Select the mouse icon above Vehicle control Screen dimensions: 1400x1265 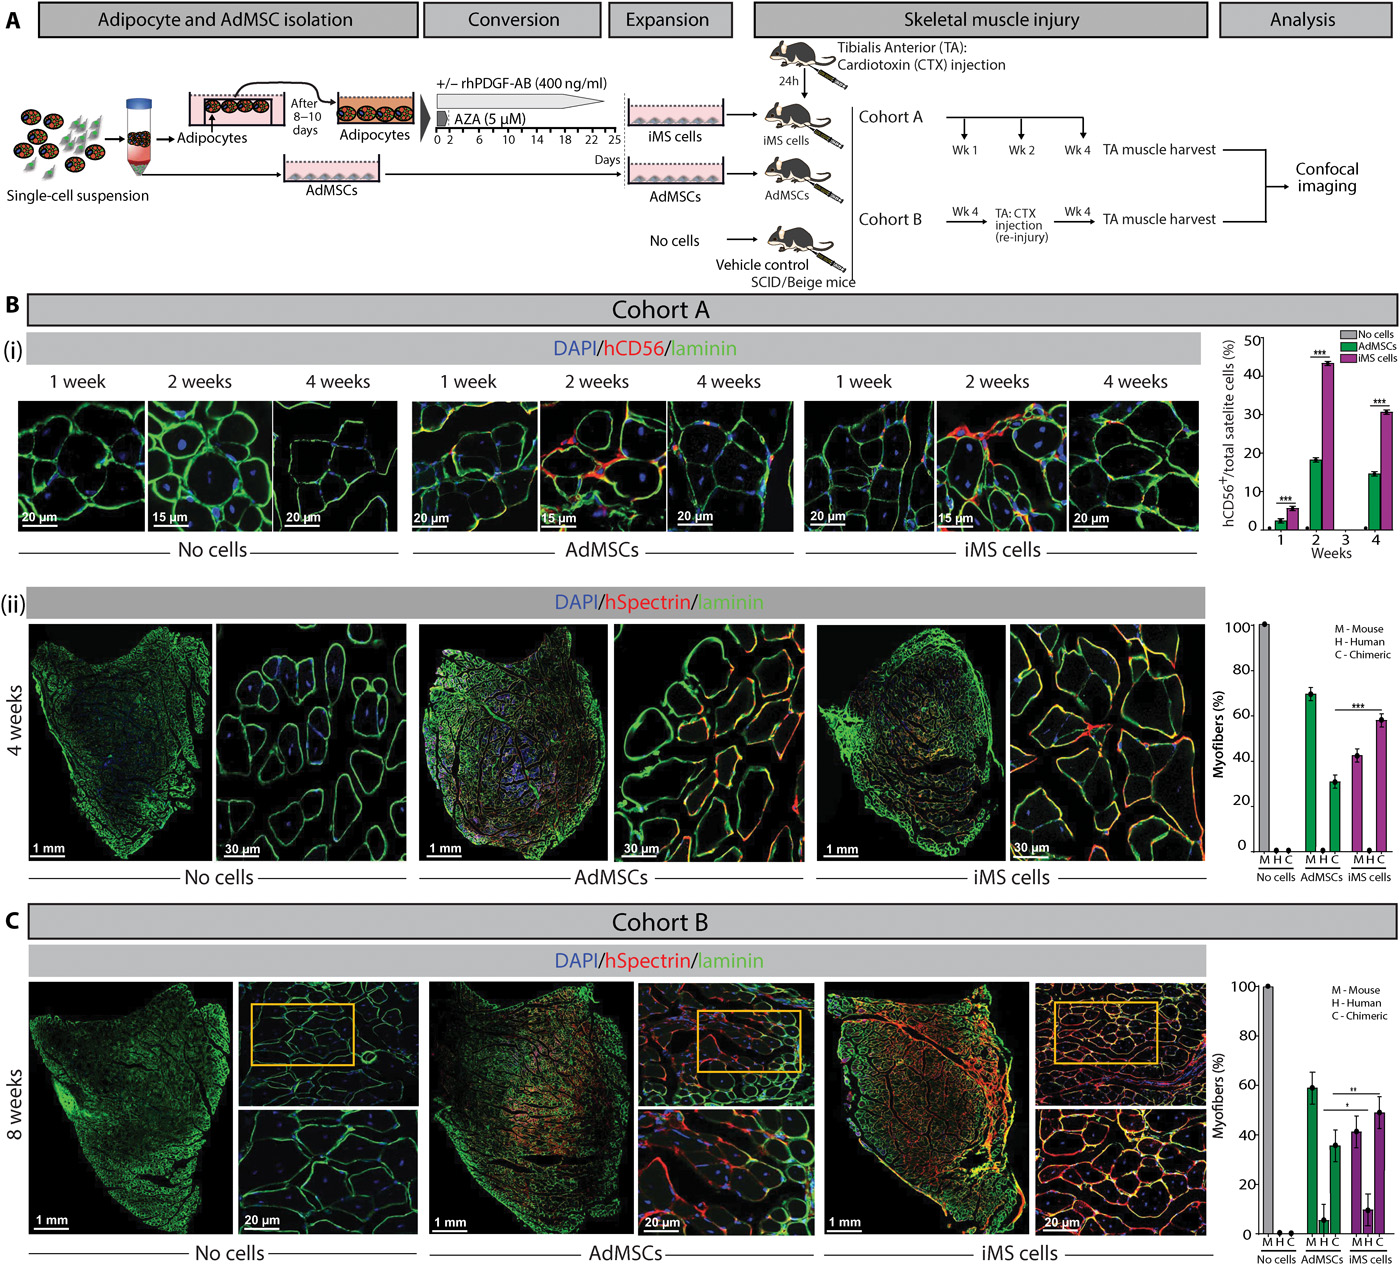802,243
